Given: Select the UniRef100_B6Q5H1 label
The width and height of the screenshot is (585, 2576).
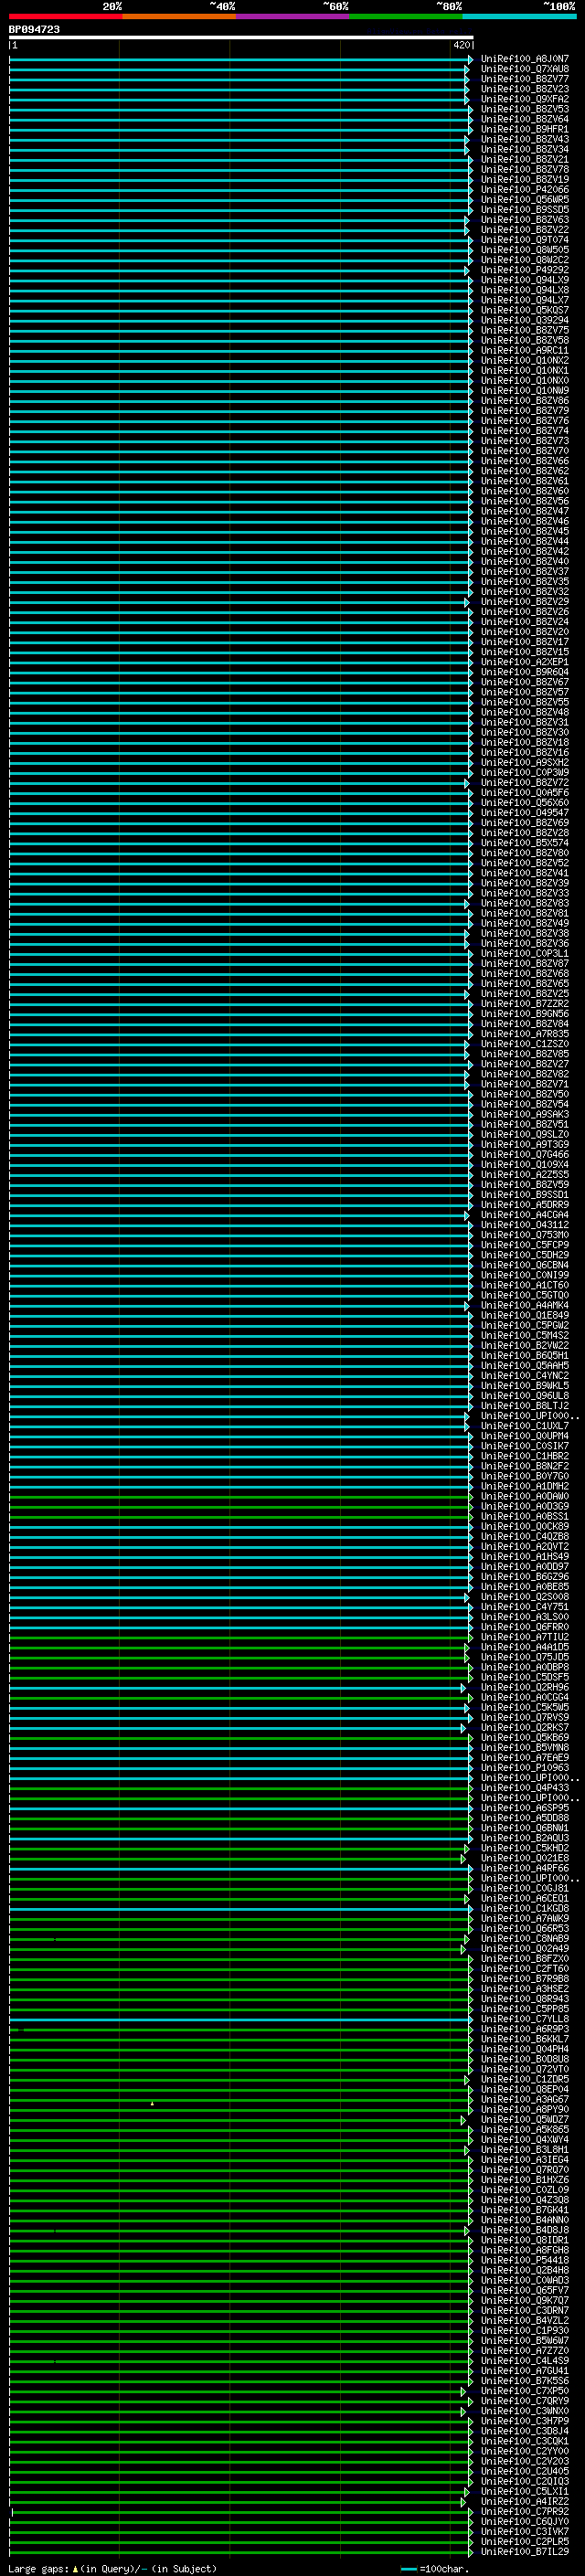Looking at the screenshot, I should click(x=525, y=1356).
